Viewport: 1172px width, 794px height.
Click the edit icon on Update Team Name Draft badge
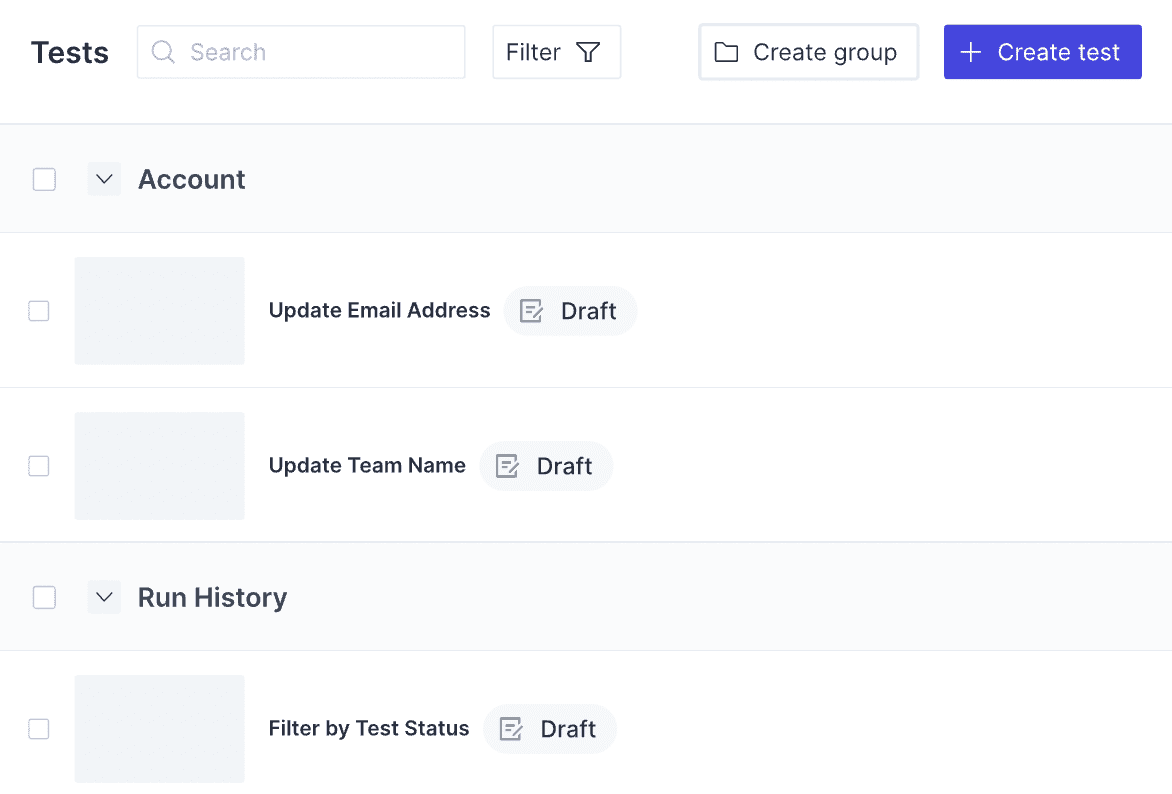pos(508,466)
